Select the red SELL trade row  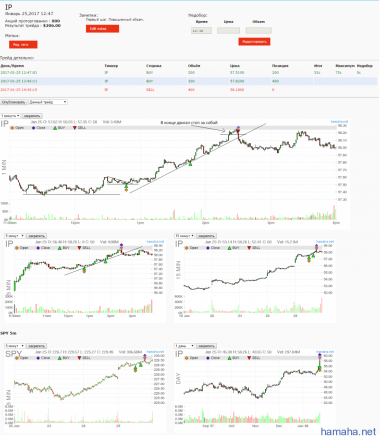point(189,90)
